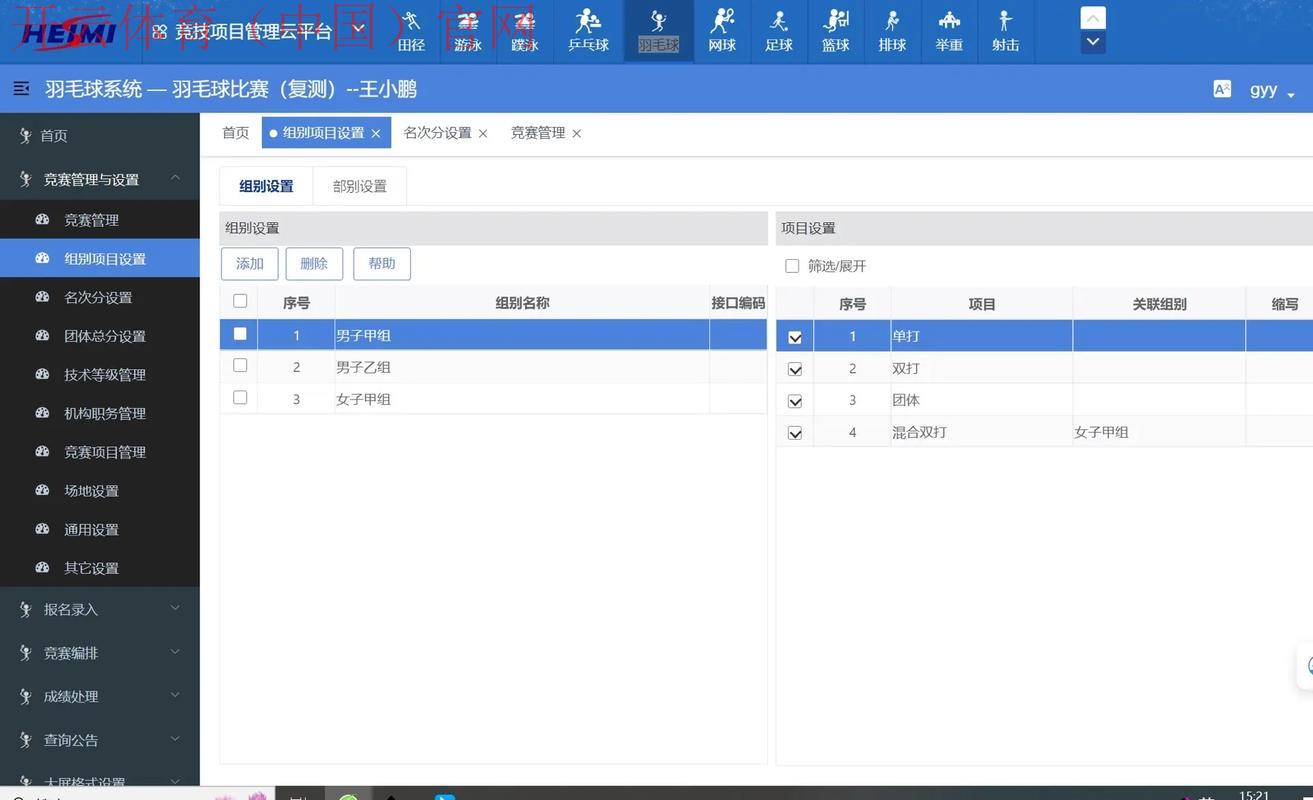Switch to the 乒乓球 (Table Tennis) module

pos(587,30)
